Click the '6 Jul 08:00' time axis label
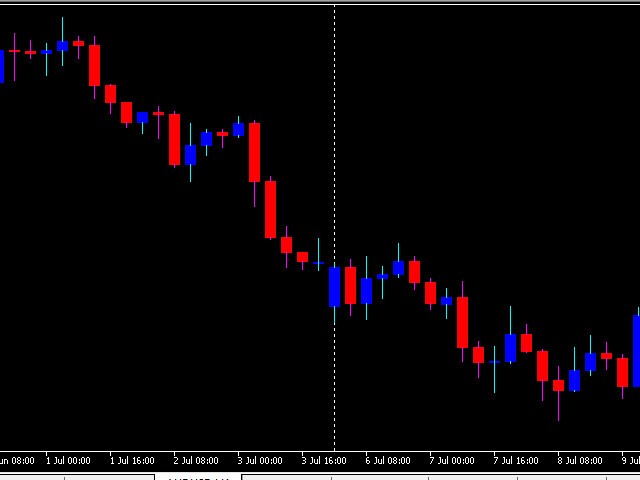Viewport: 640px width, 480px height. 388,461
